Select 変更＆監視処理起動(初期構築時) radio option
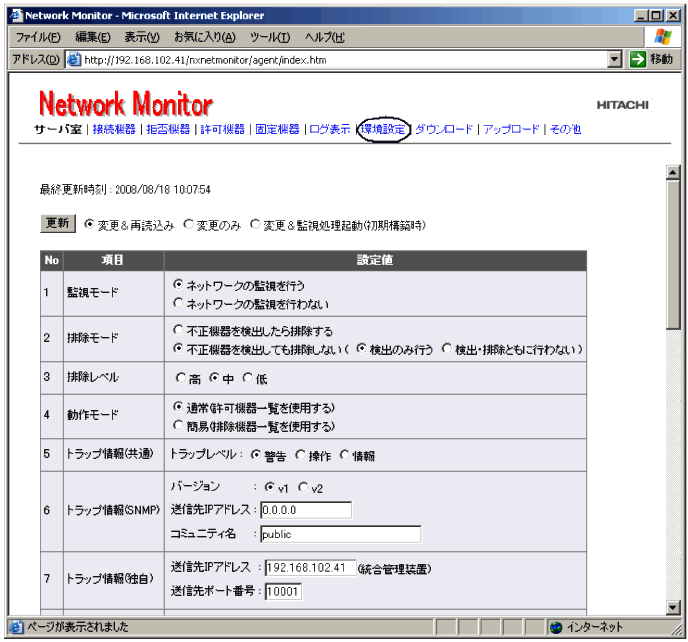The height and width of the screenshot is (642, 688). [x=255, y=224]
